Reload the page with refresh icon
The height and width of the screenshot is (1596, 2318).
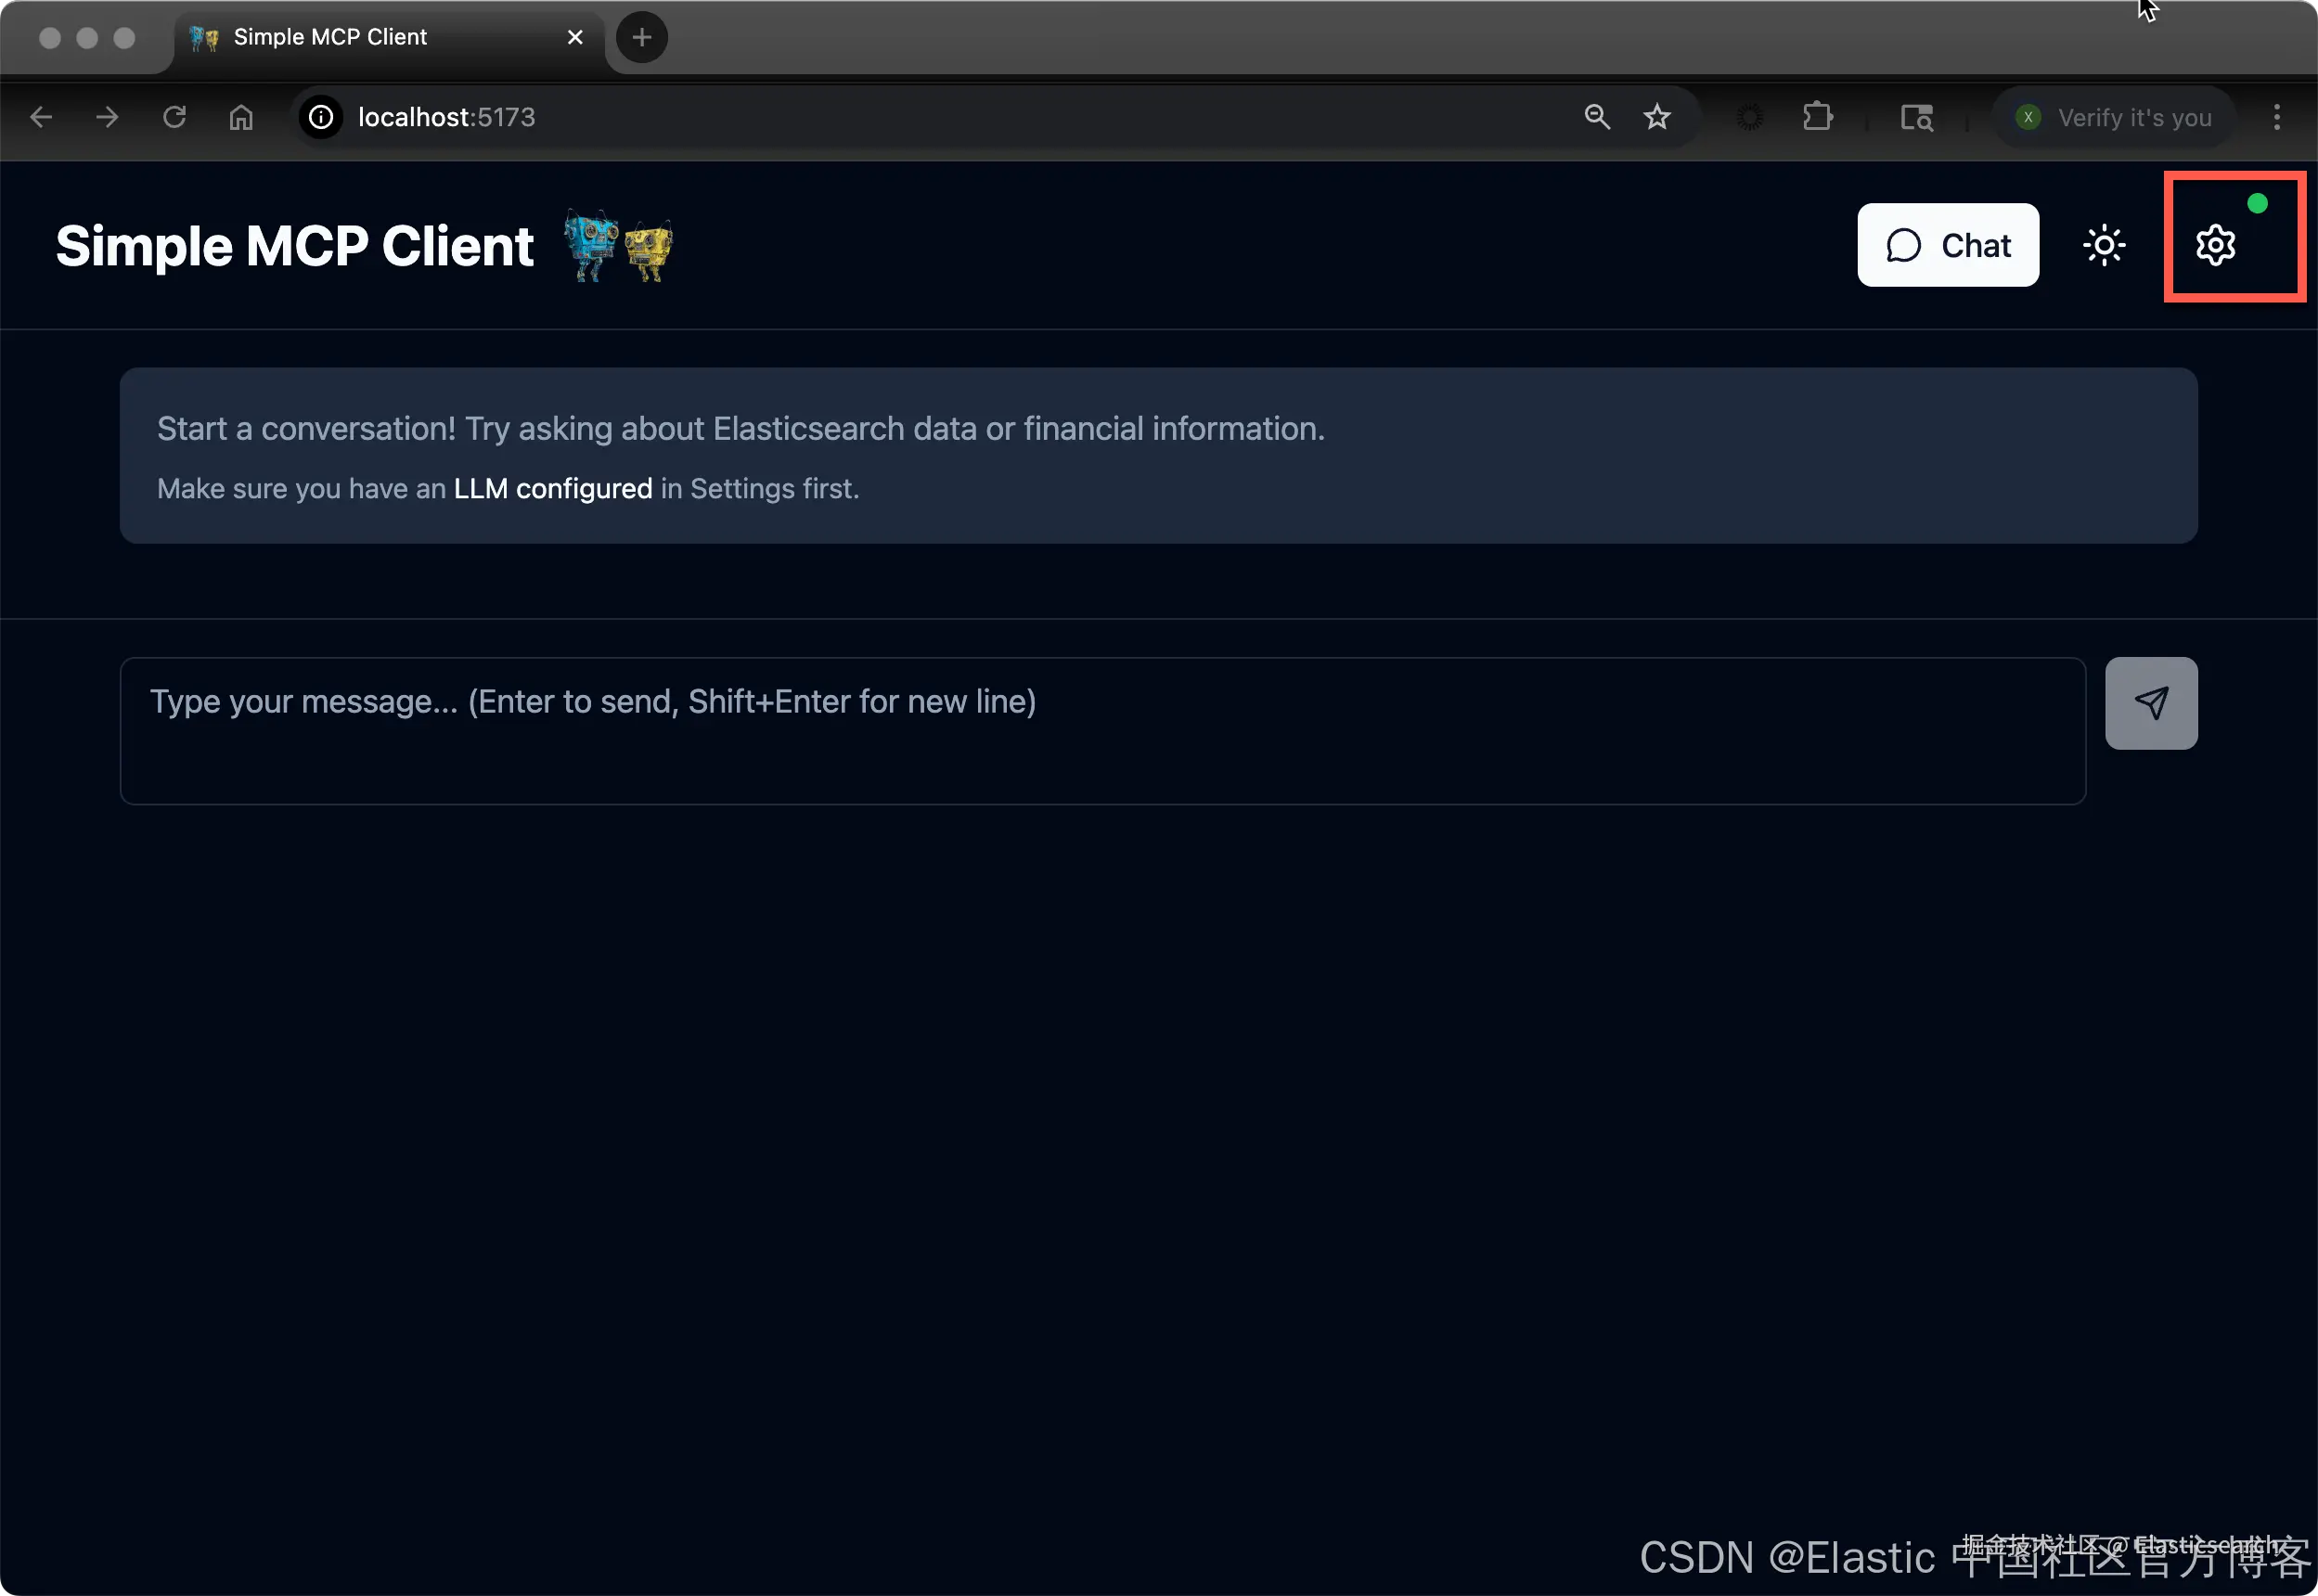pyautogui.click(x=174, y=117)
